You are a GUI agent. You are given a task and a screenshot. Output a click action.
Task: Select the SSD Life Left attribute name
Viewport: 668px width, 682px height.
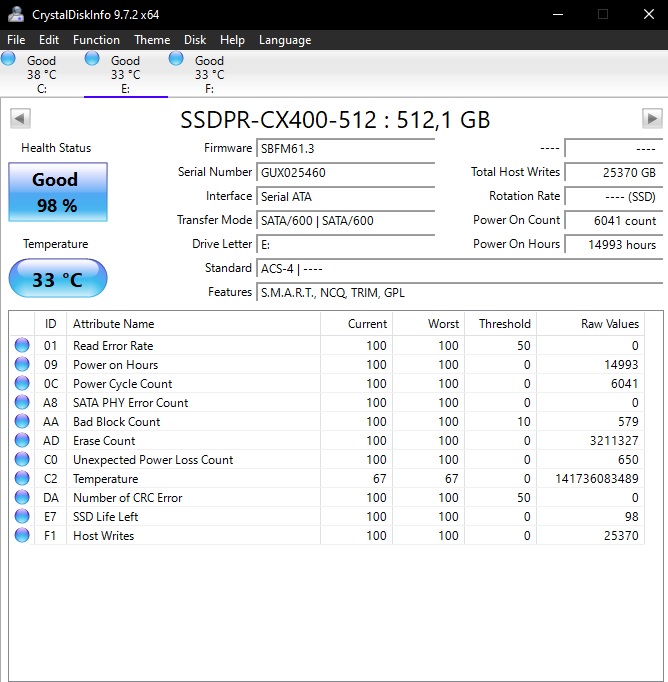point(106,517)
